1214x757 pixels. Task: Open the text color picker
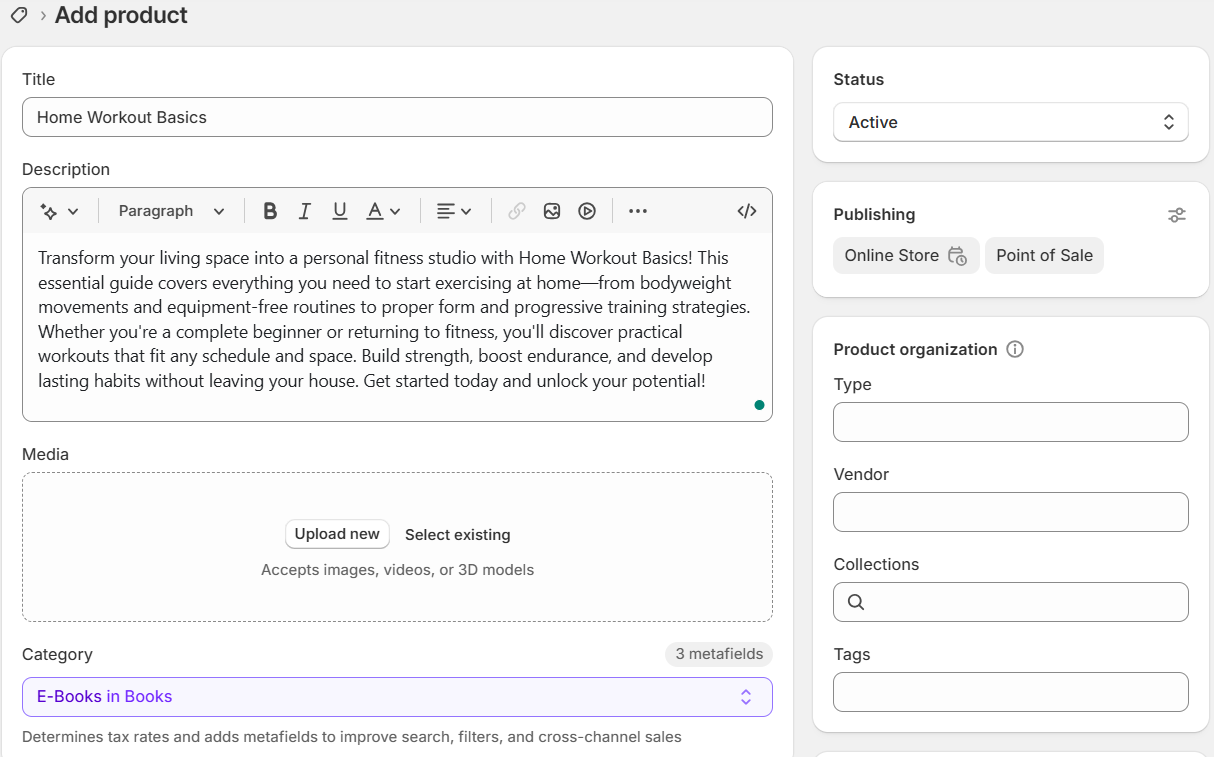click(x=383, y=211)
